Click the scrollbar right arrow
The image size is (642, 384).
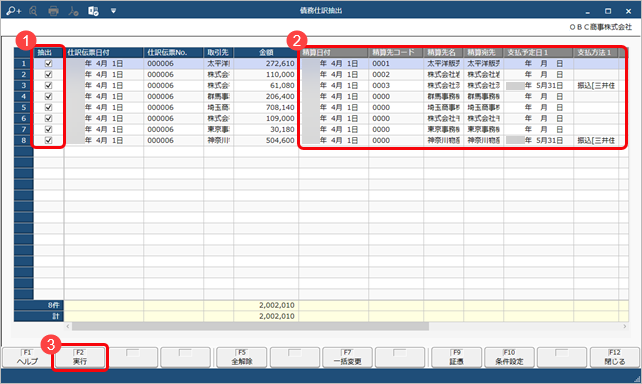click(x=625, y=326)
